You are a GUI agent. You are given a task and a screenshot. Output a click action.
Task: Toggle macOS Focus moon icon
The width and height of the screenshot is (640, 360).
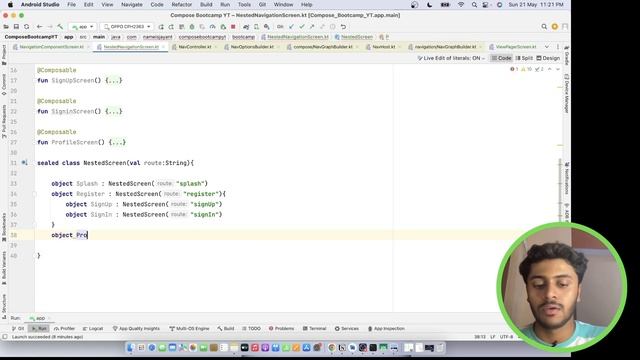tap(429, 4)
